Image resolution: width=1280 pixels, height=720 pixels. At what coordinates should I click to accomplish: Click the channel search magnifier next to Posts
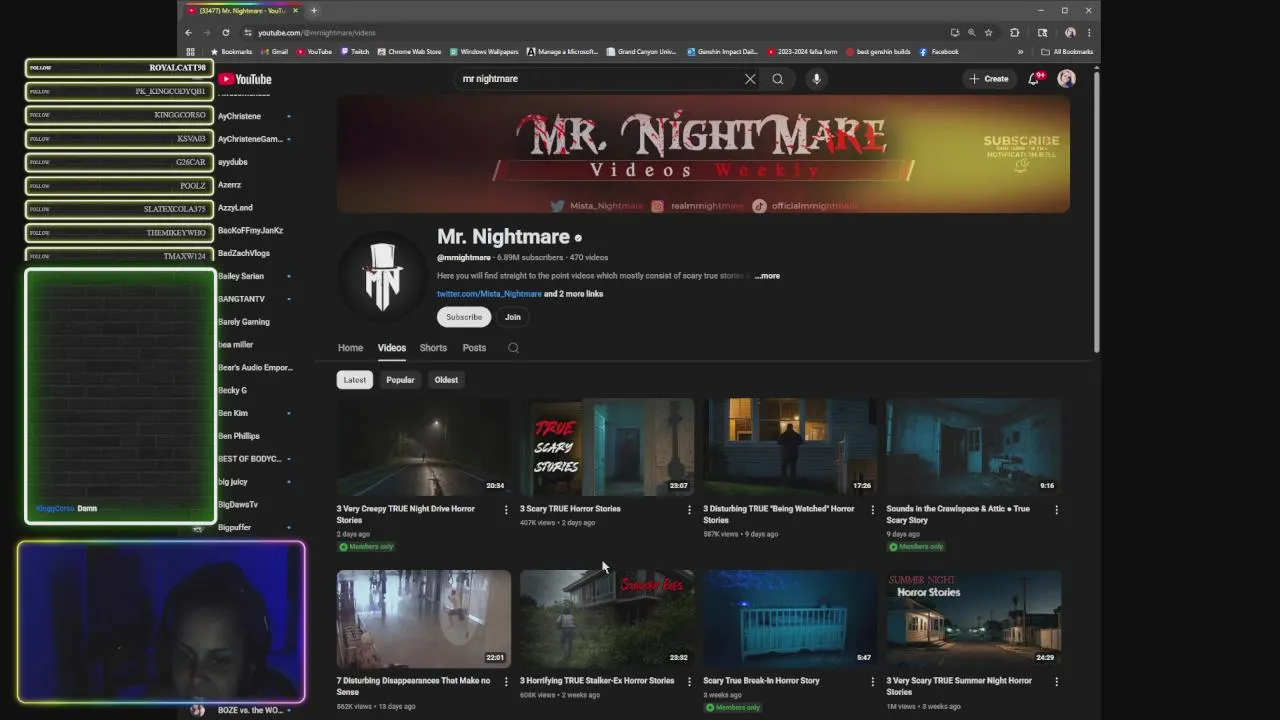[513, 348]
